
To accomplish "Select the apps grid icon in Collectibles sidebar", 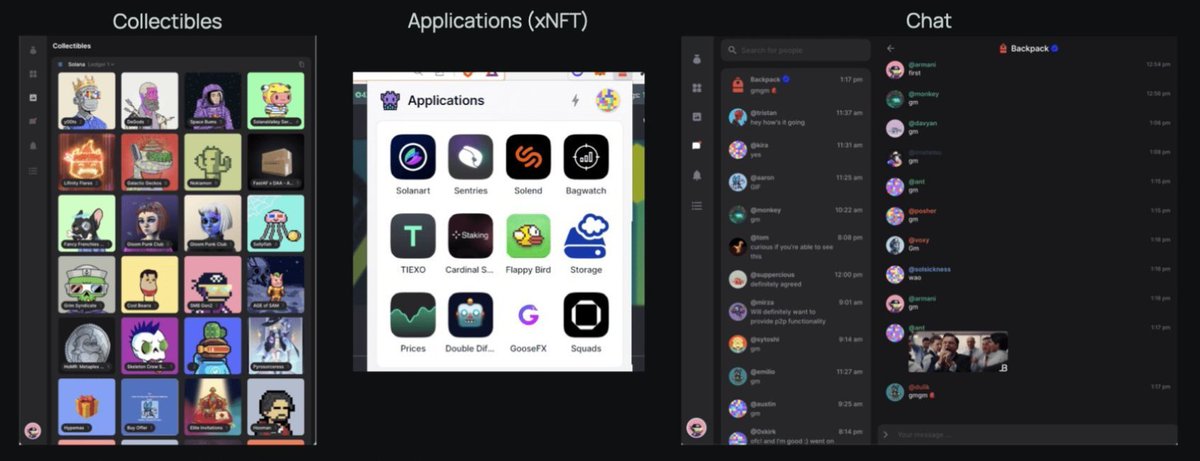I will 33,74.
